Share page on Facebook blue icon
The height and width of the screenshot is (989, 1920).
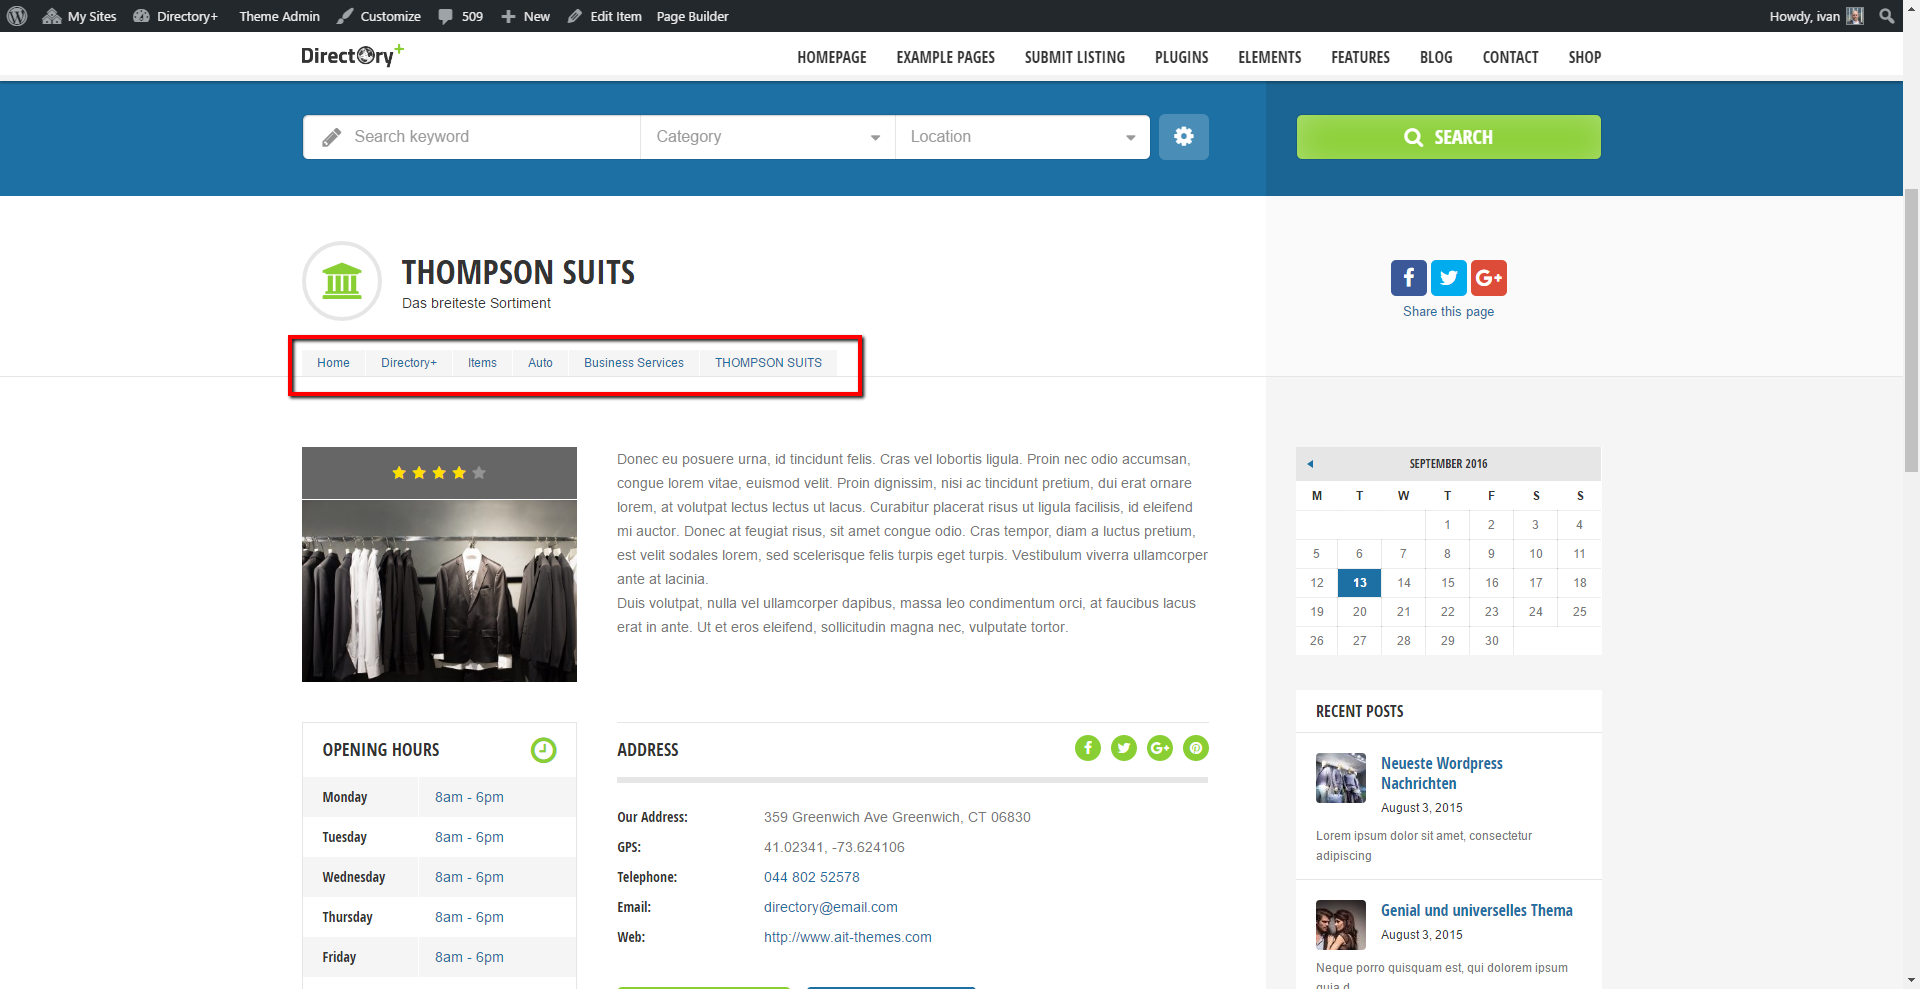point(1408,278)
